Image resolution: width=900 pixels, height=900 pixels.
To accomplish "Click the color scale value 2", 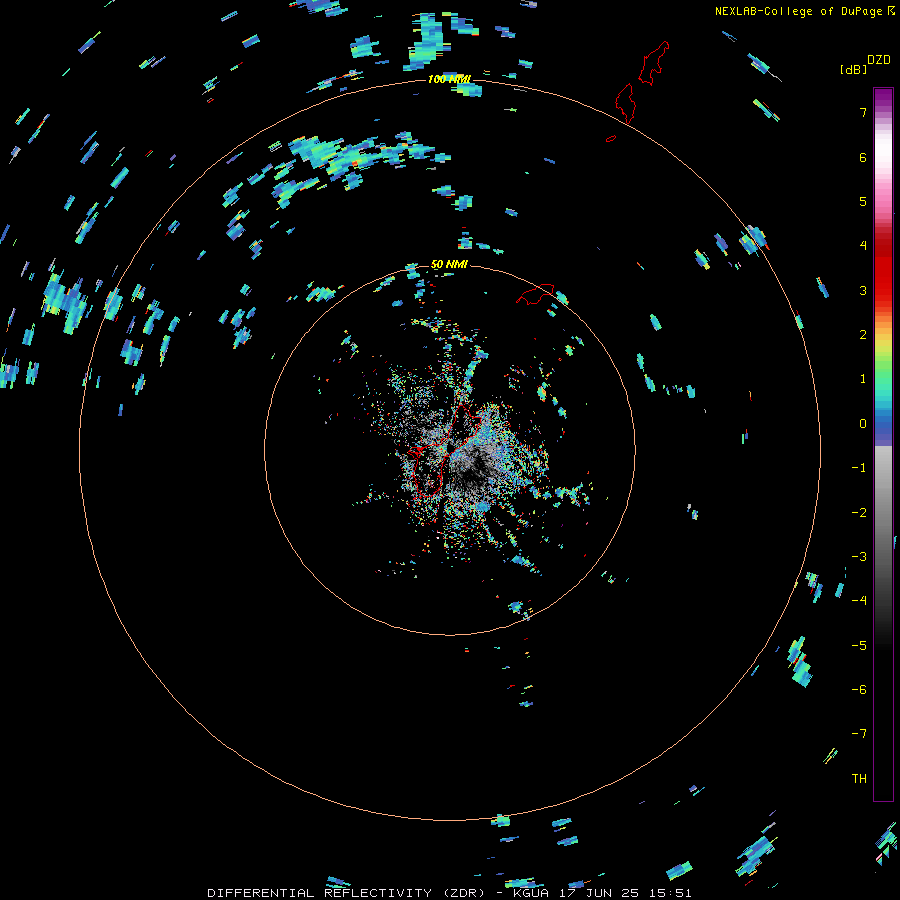I will click(x=863, y=335).
